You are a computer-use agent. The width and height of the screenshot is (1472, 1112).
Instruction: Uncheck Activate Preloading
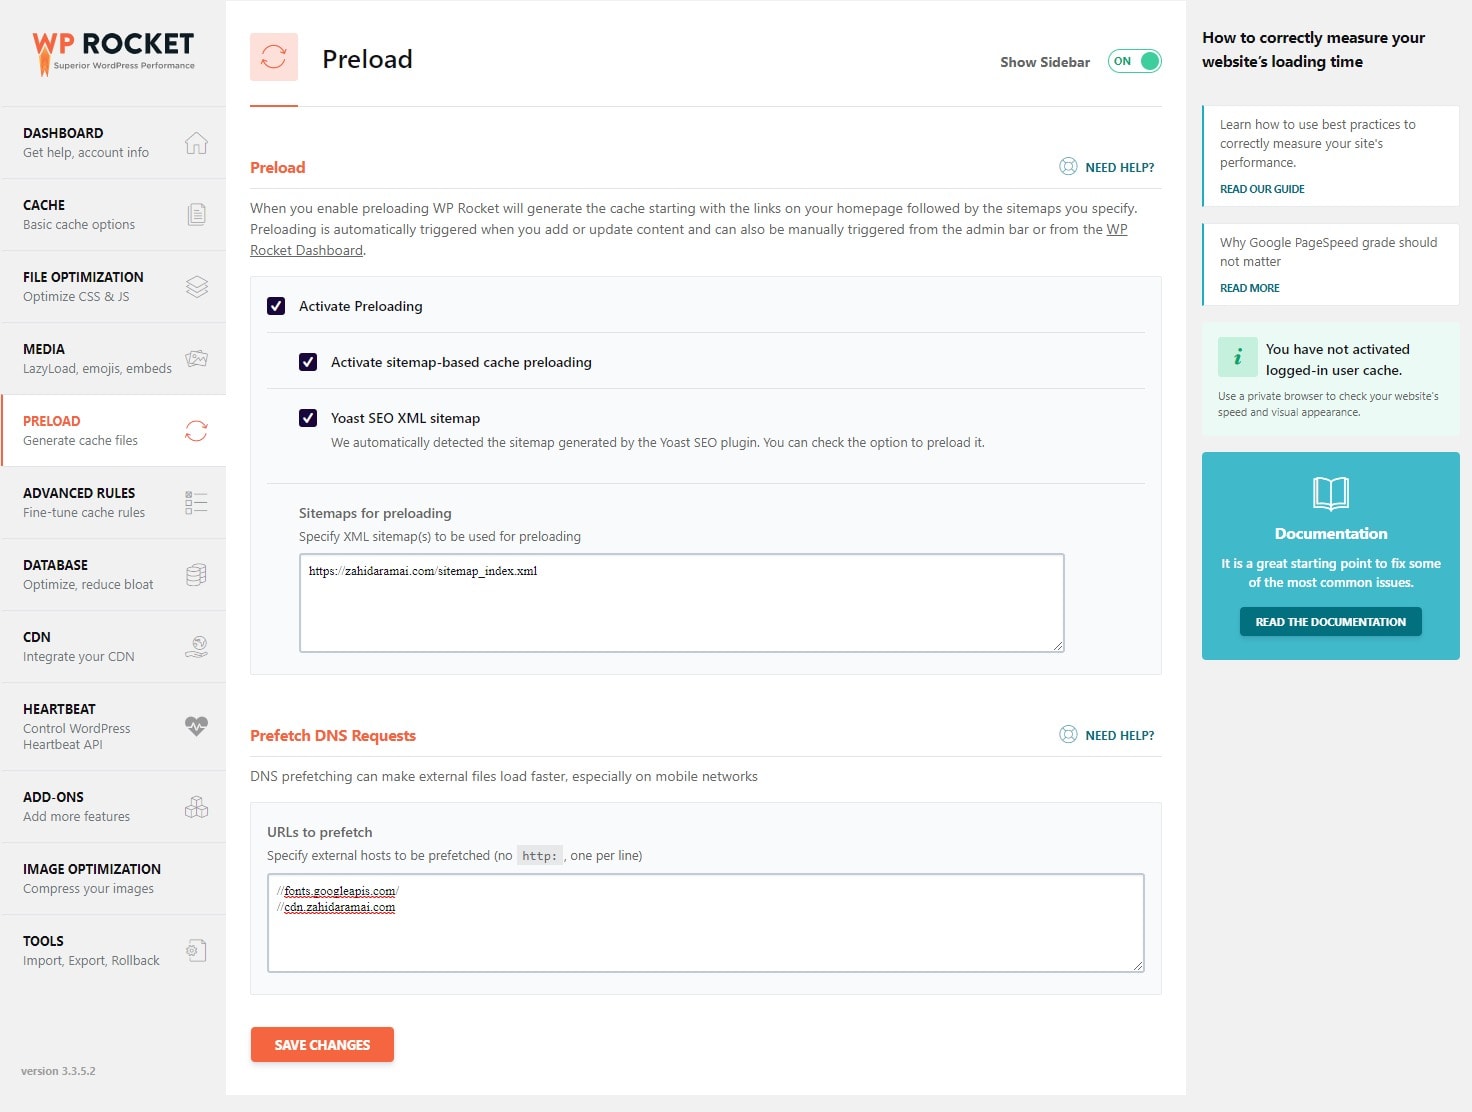(276, 306)
